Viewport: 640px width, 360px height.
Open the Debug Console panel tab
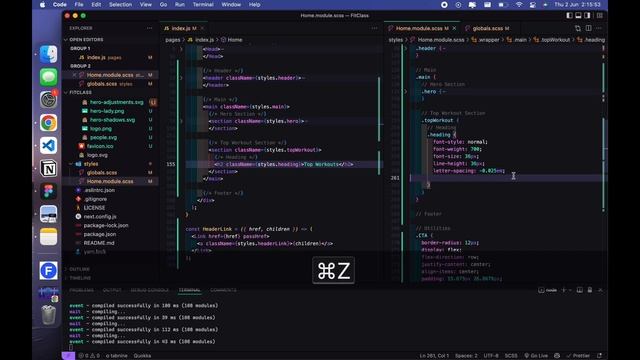pos(149,290)
